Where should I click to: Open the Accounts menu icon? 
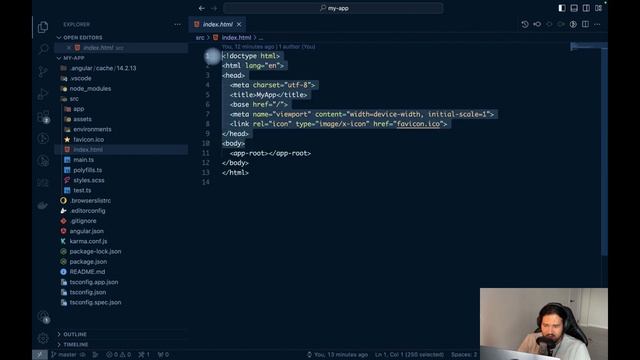43,316
